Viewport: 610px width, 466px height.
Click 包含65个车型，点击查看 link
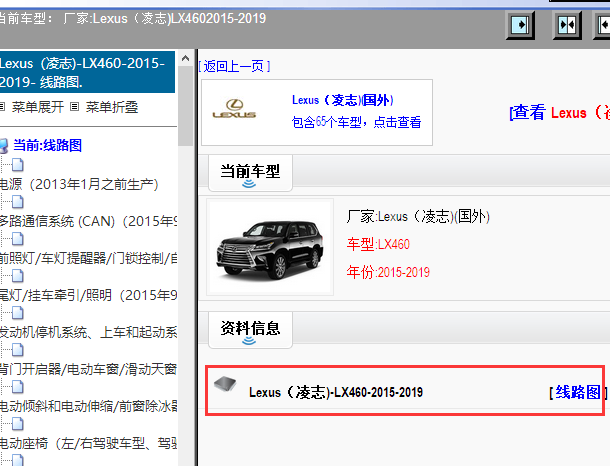[x=356, y=122]
